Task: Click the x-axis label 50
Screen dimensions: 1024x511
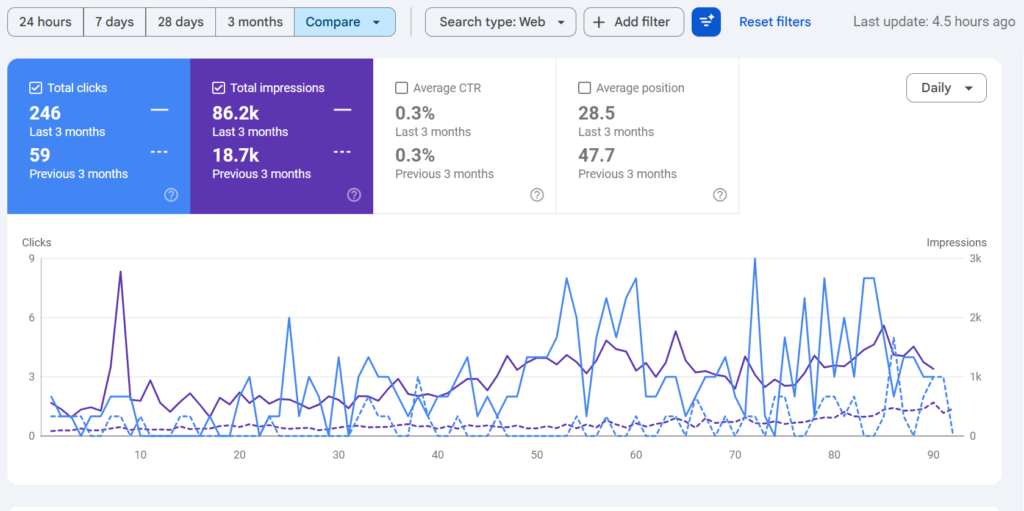Action: [537, 455]
